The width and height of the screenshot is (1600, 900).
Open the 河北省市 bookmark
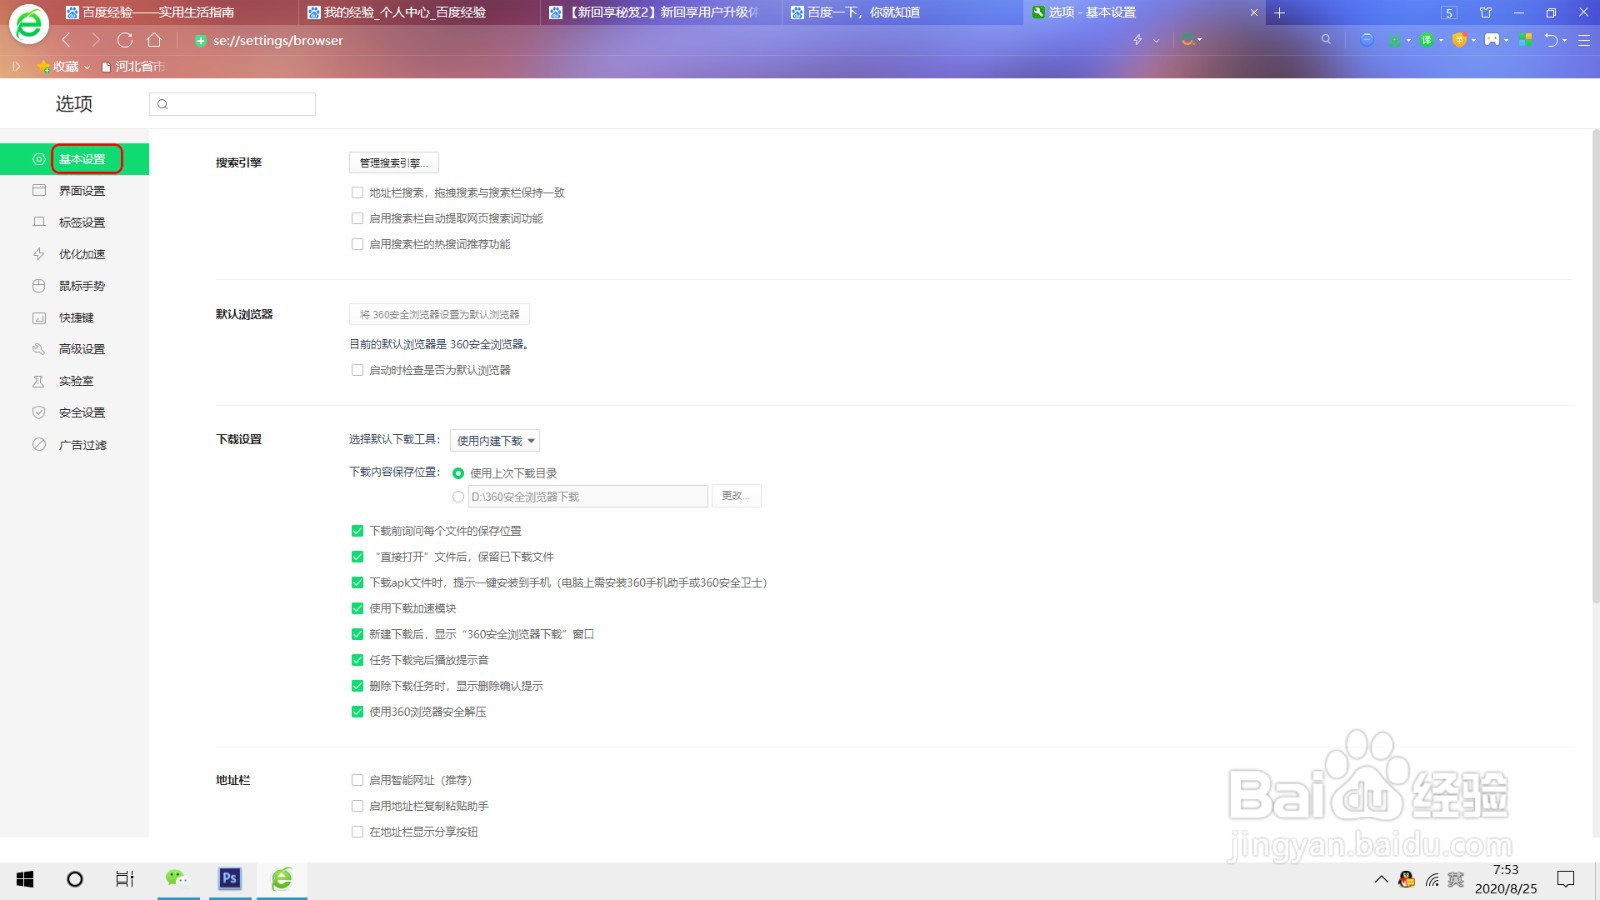point(133,66)
